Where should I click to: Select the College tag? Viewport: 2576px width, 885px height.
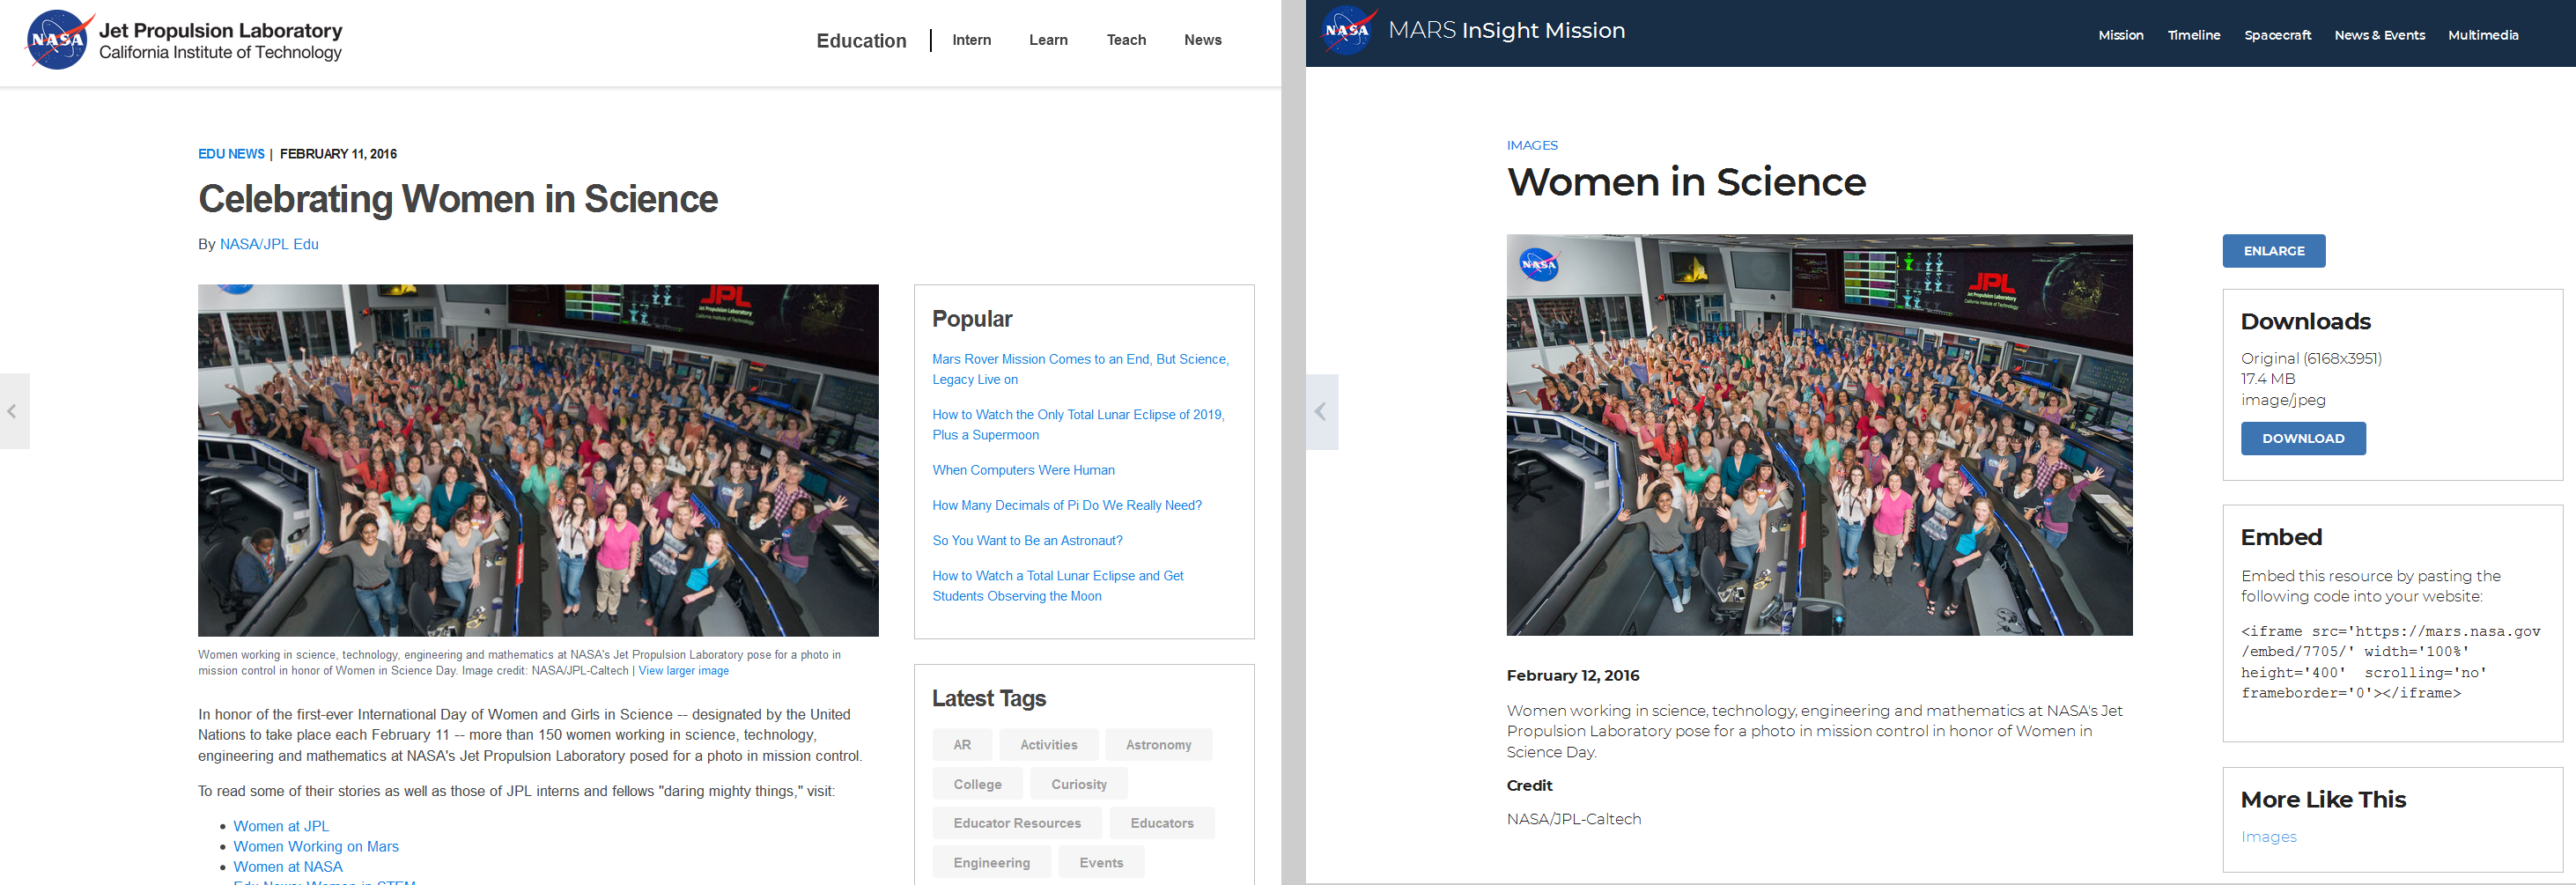(x=977, y=784)
